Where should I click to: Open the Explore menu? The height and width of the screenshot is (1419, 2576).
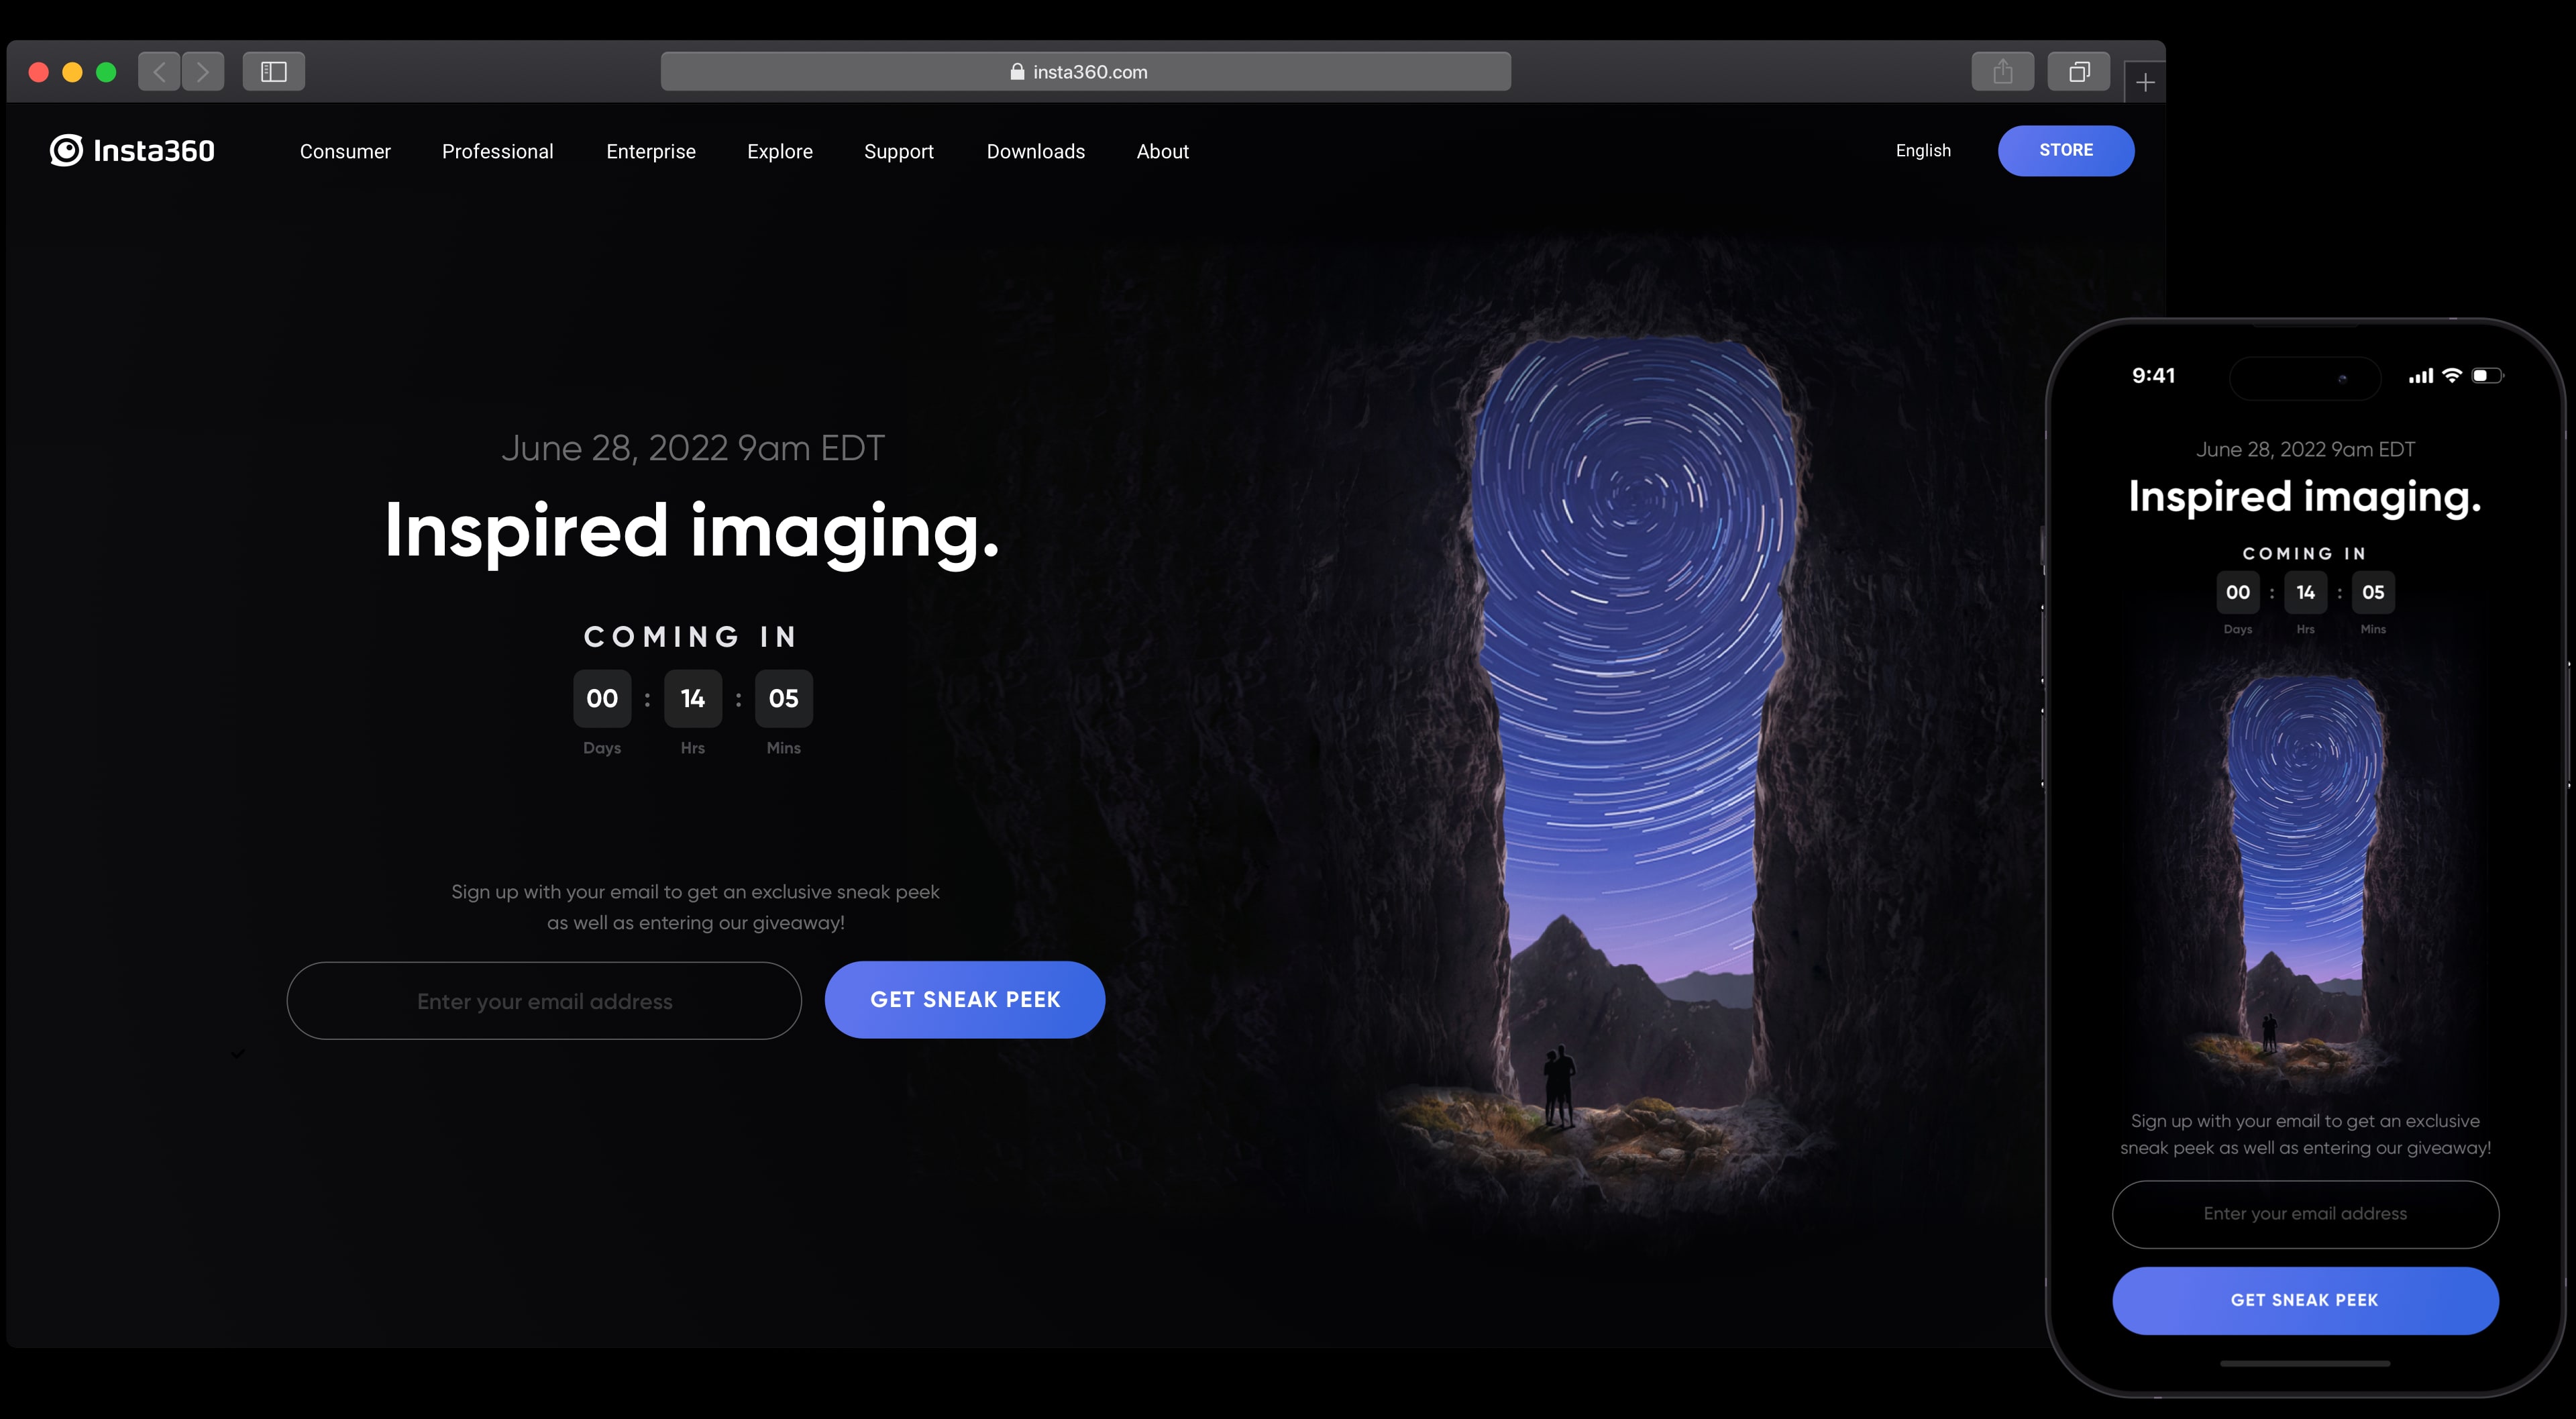(780, 151)
